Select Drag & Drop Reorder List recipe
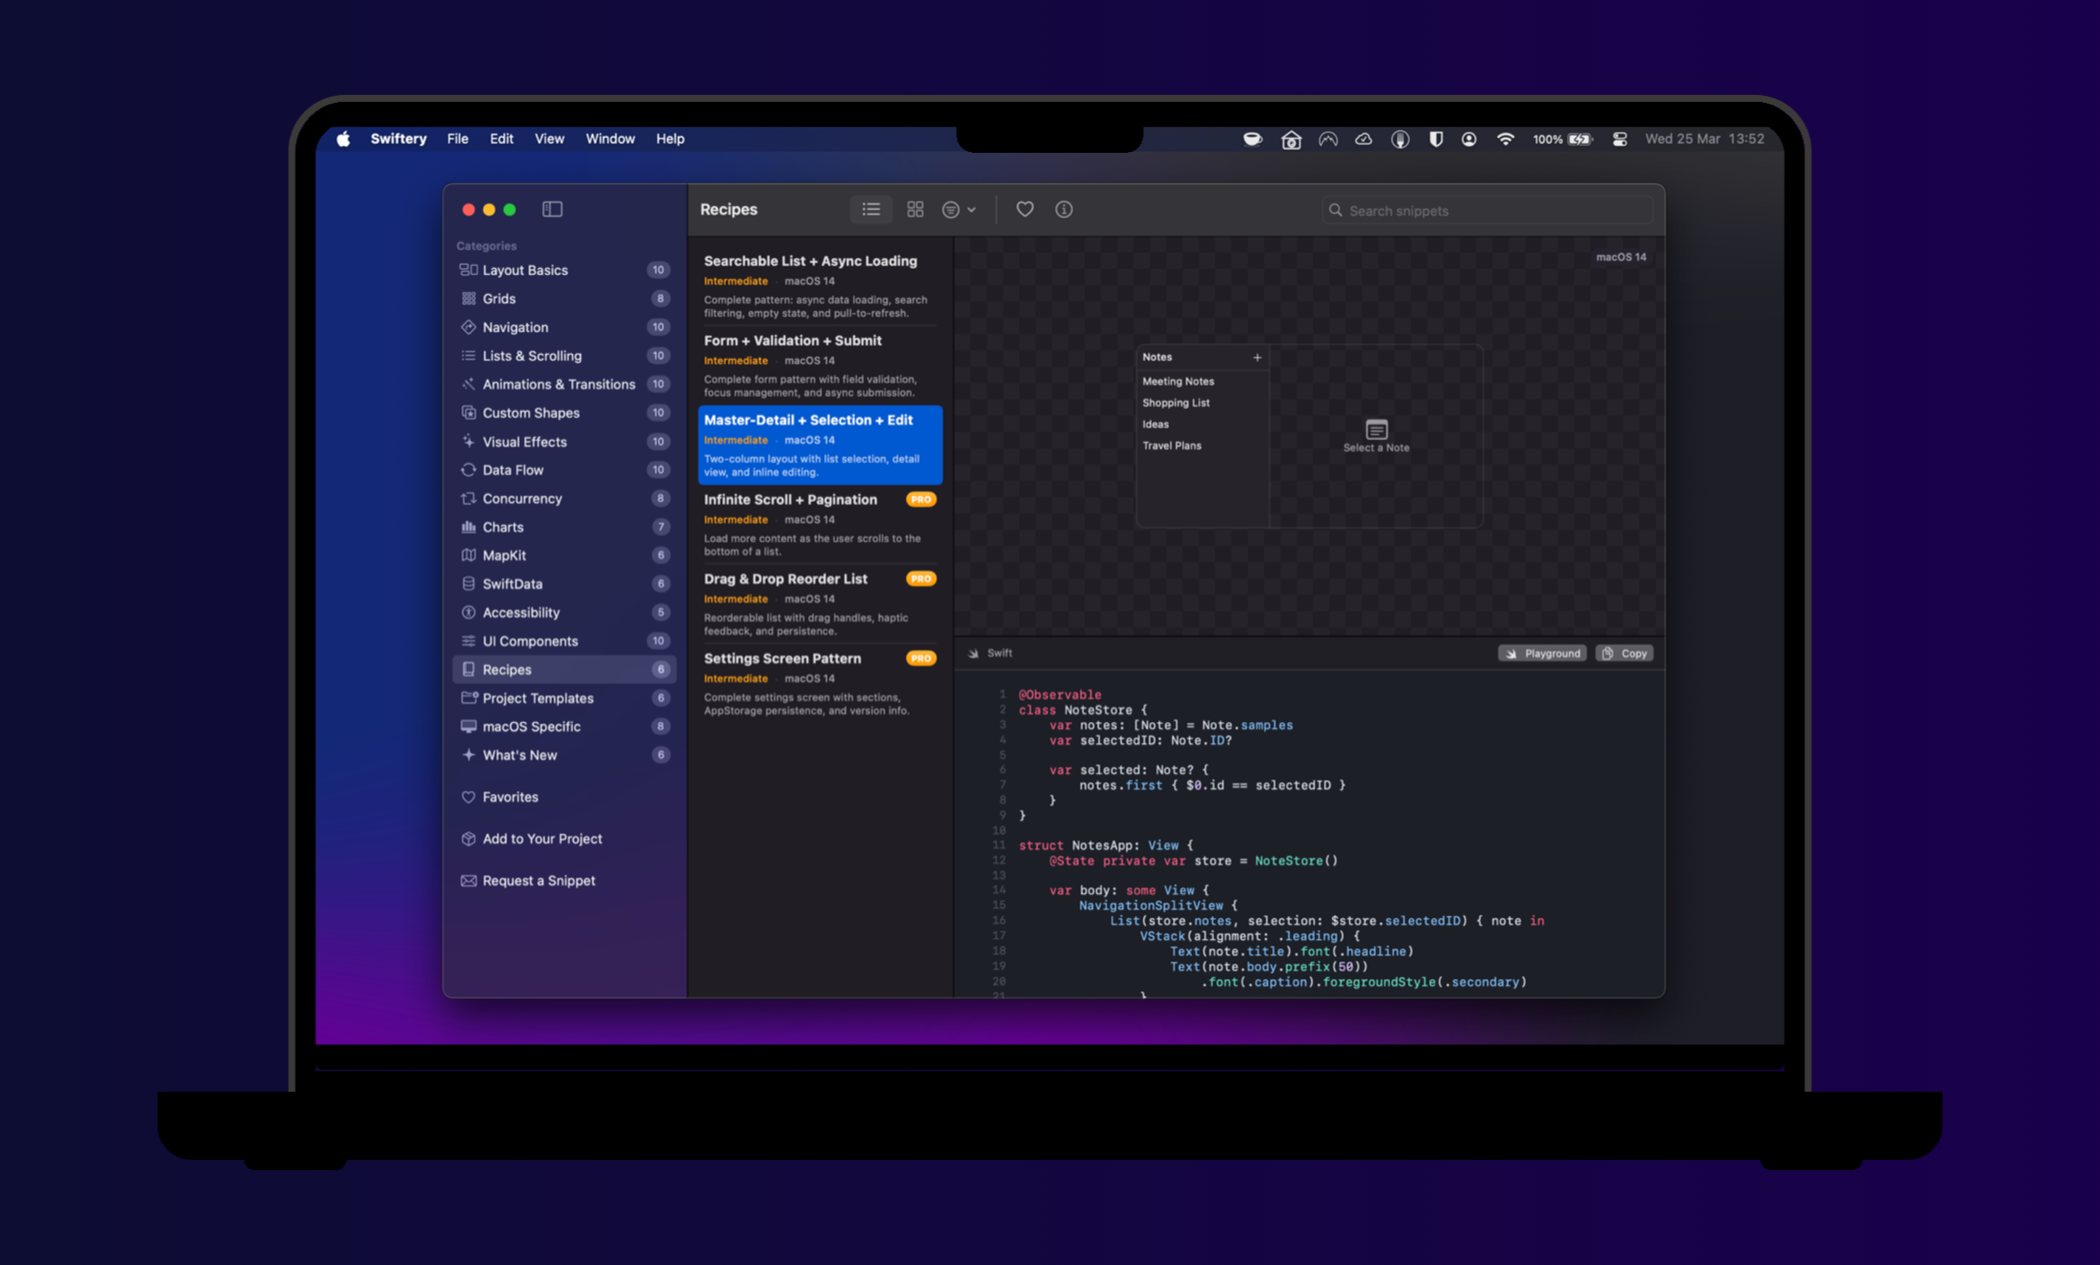Image resolution: width=2100 pixels, height=1265 pixels. [819, 604]
